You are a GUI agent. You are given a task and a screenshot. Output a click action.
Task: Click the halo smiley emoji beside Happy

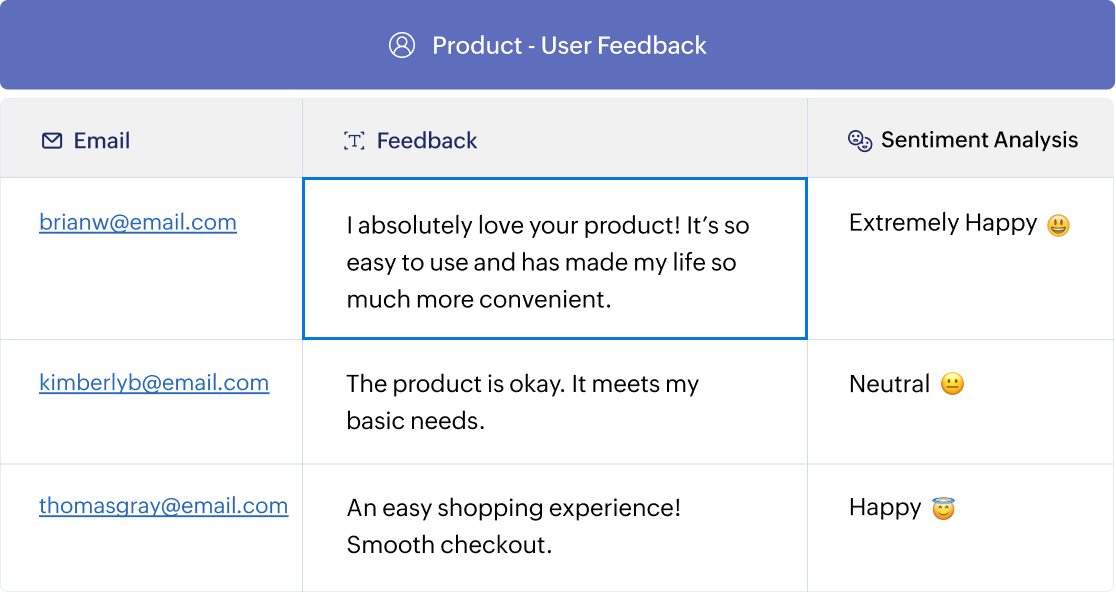pos(943,509)
